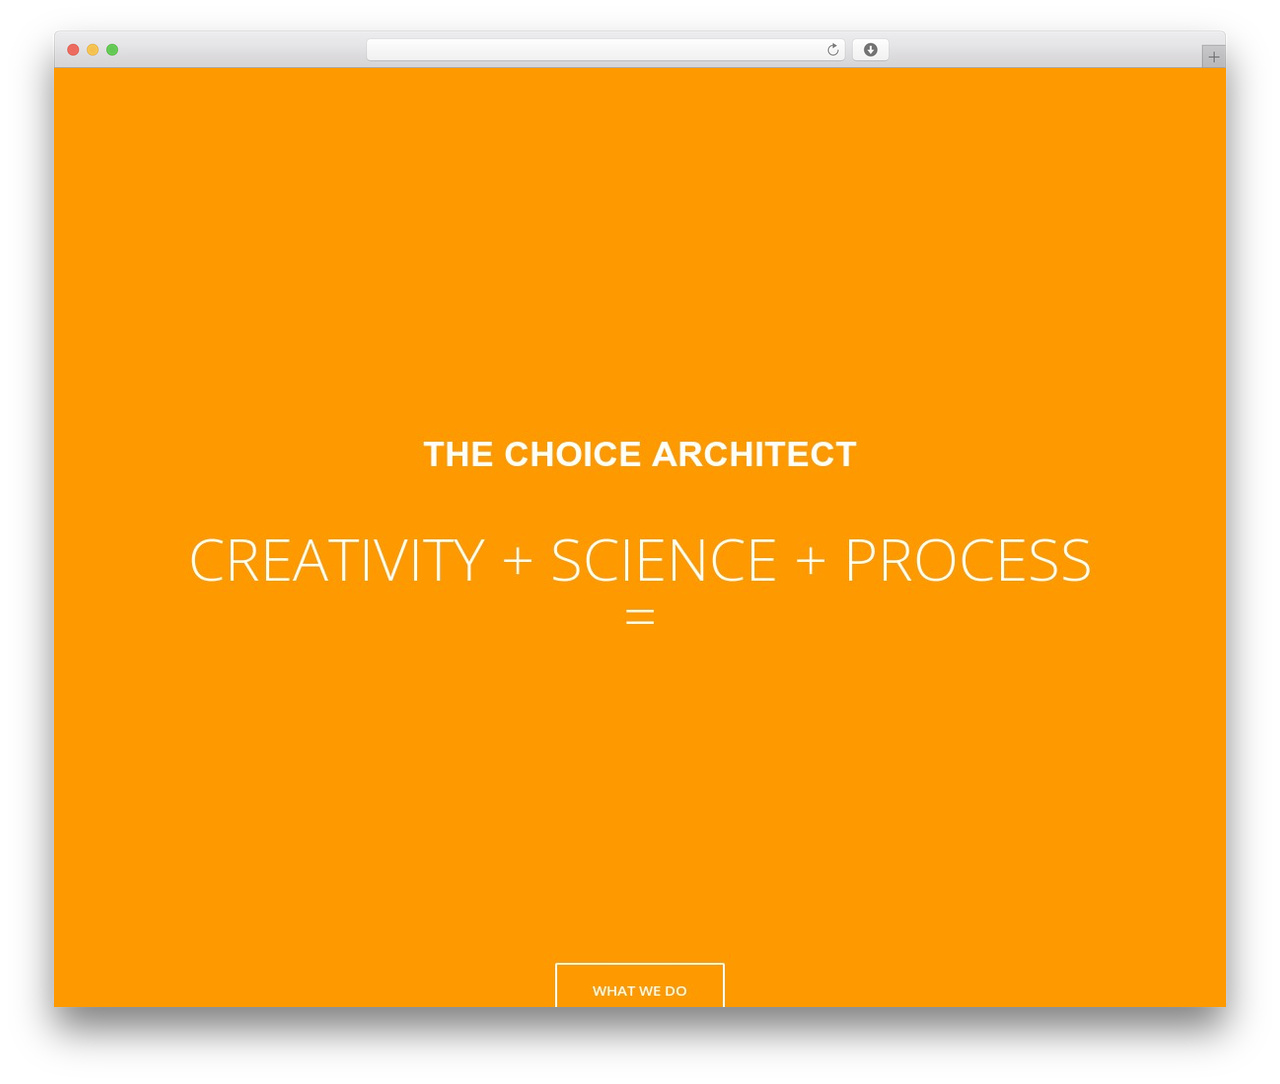Click THE CHOICE ARCHITECT heading
Screen dimensions: 1280x1084
640,454
